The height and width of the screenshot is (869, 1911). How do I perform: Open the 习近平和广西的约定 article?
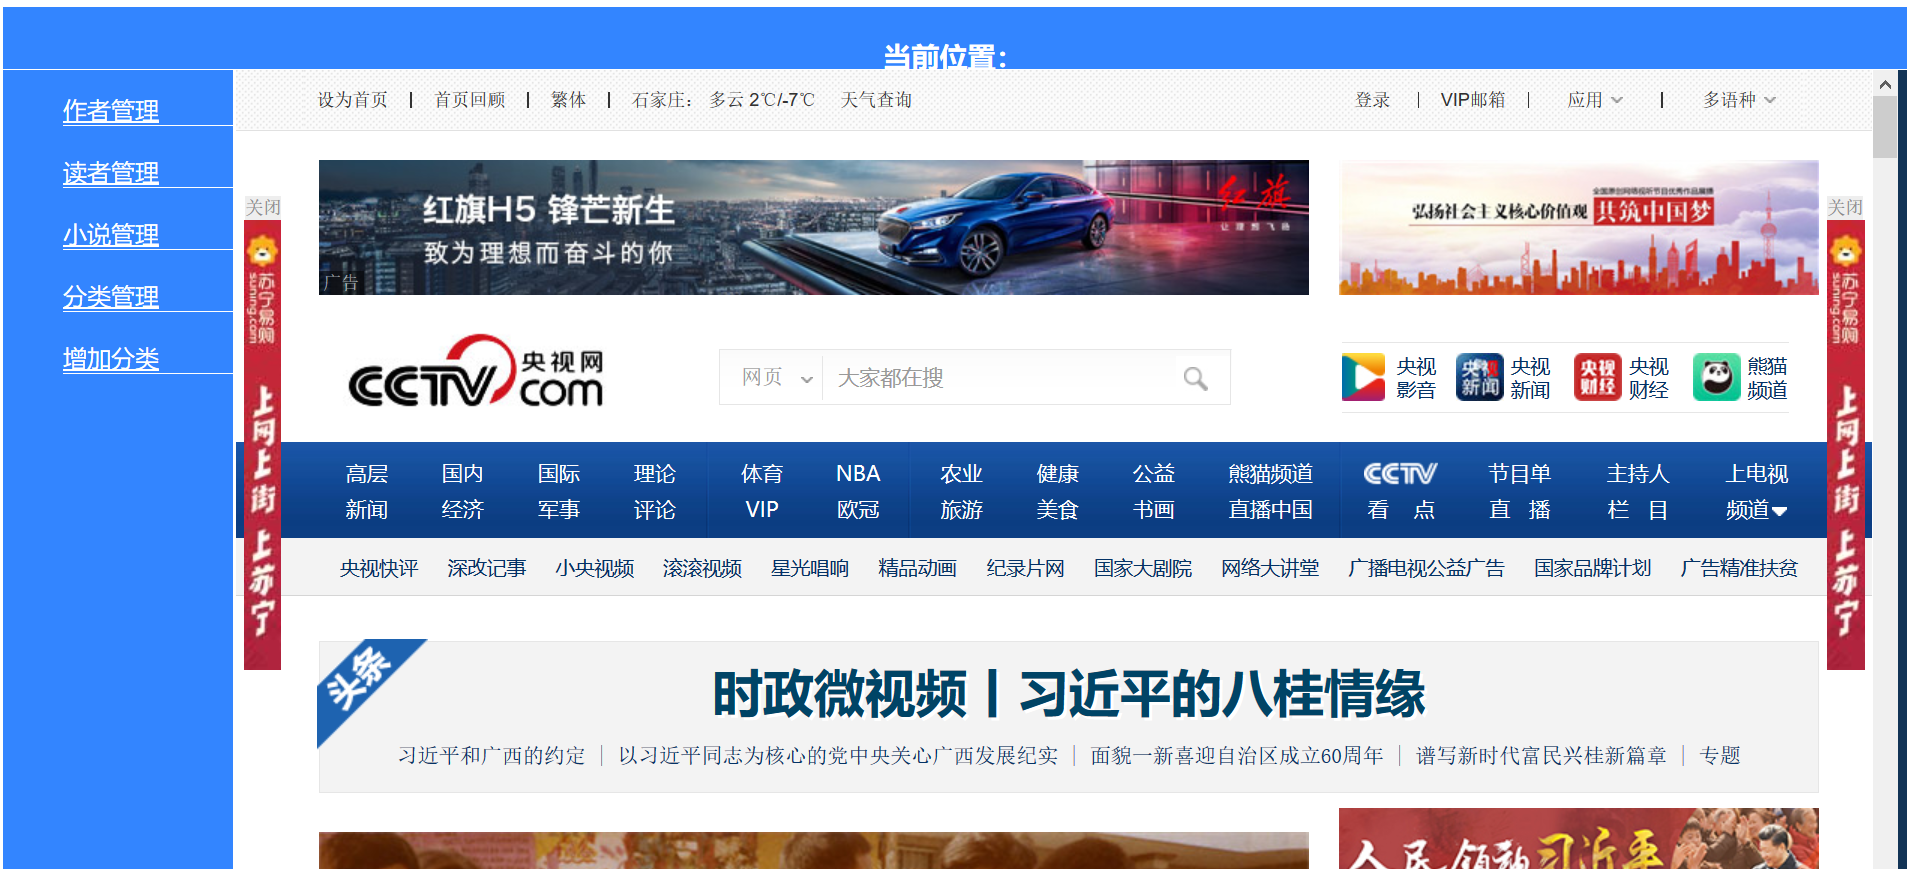pos(492,756)
